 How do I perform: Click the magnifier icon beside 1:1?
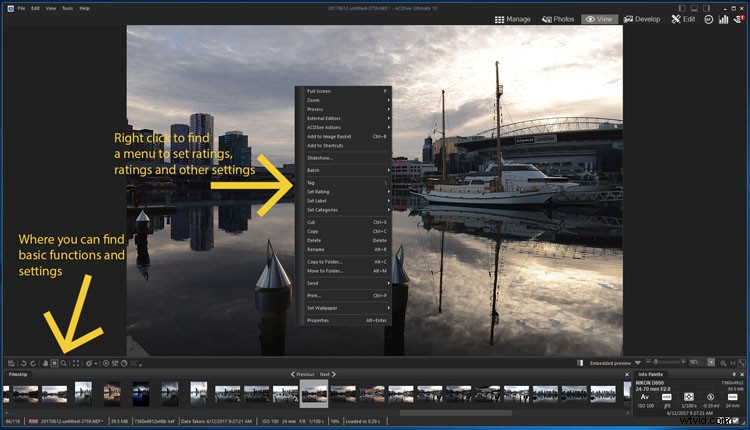(723, 364)
